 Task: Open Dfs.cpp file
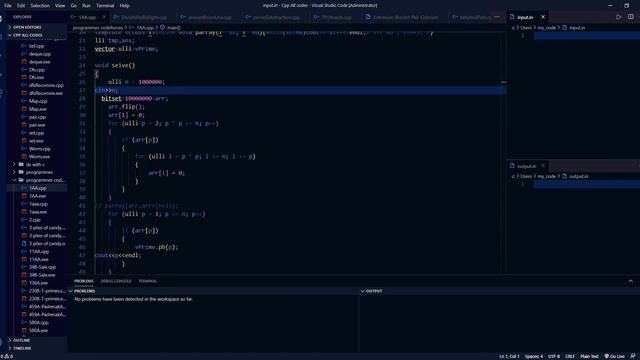[37, 69]
